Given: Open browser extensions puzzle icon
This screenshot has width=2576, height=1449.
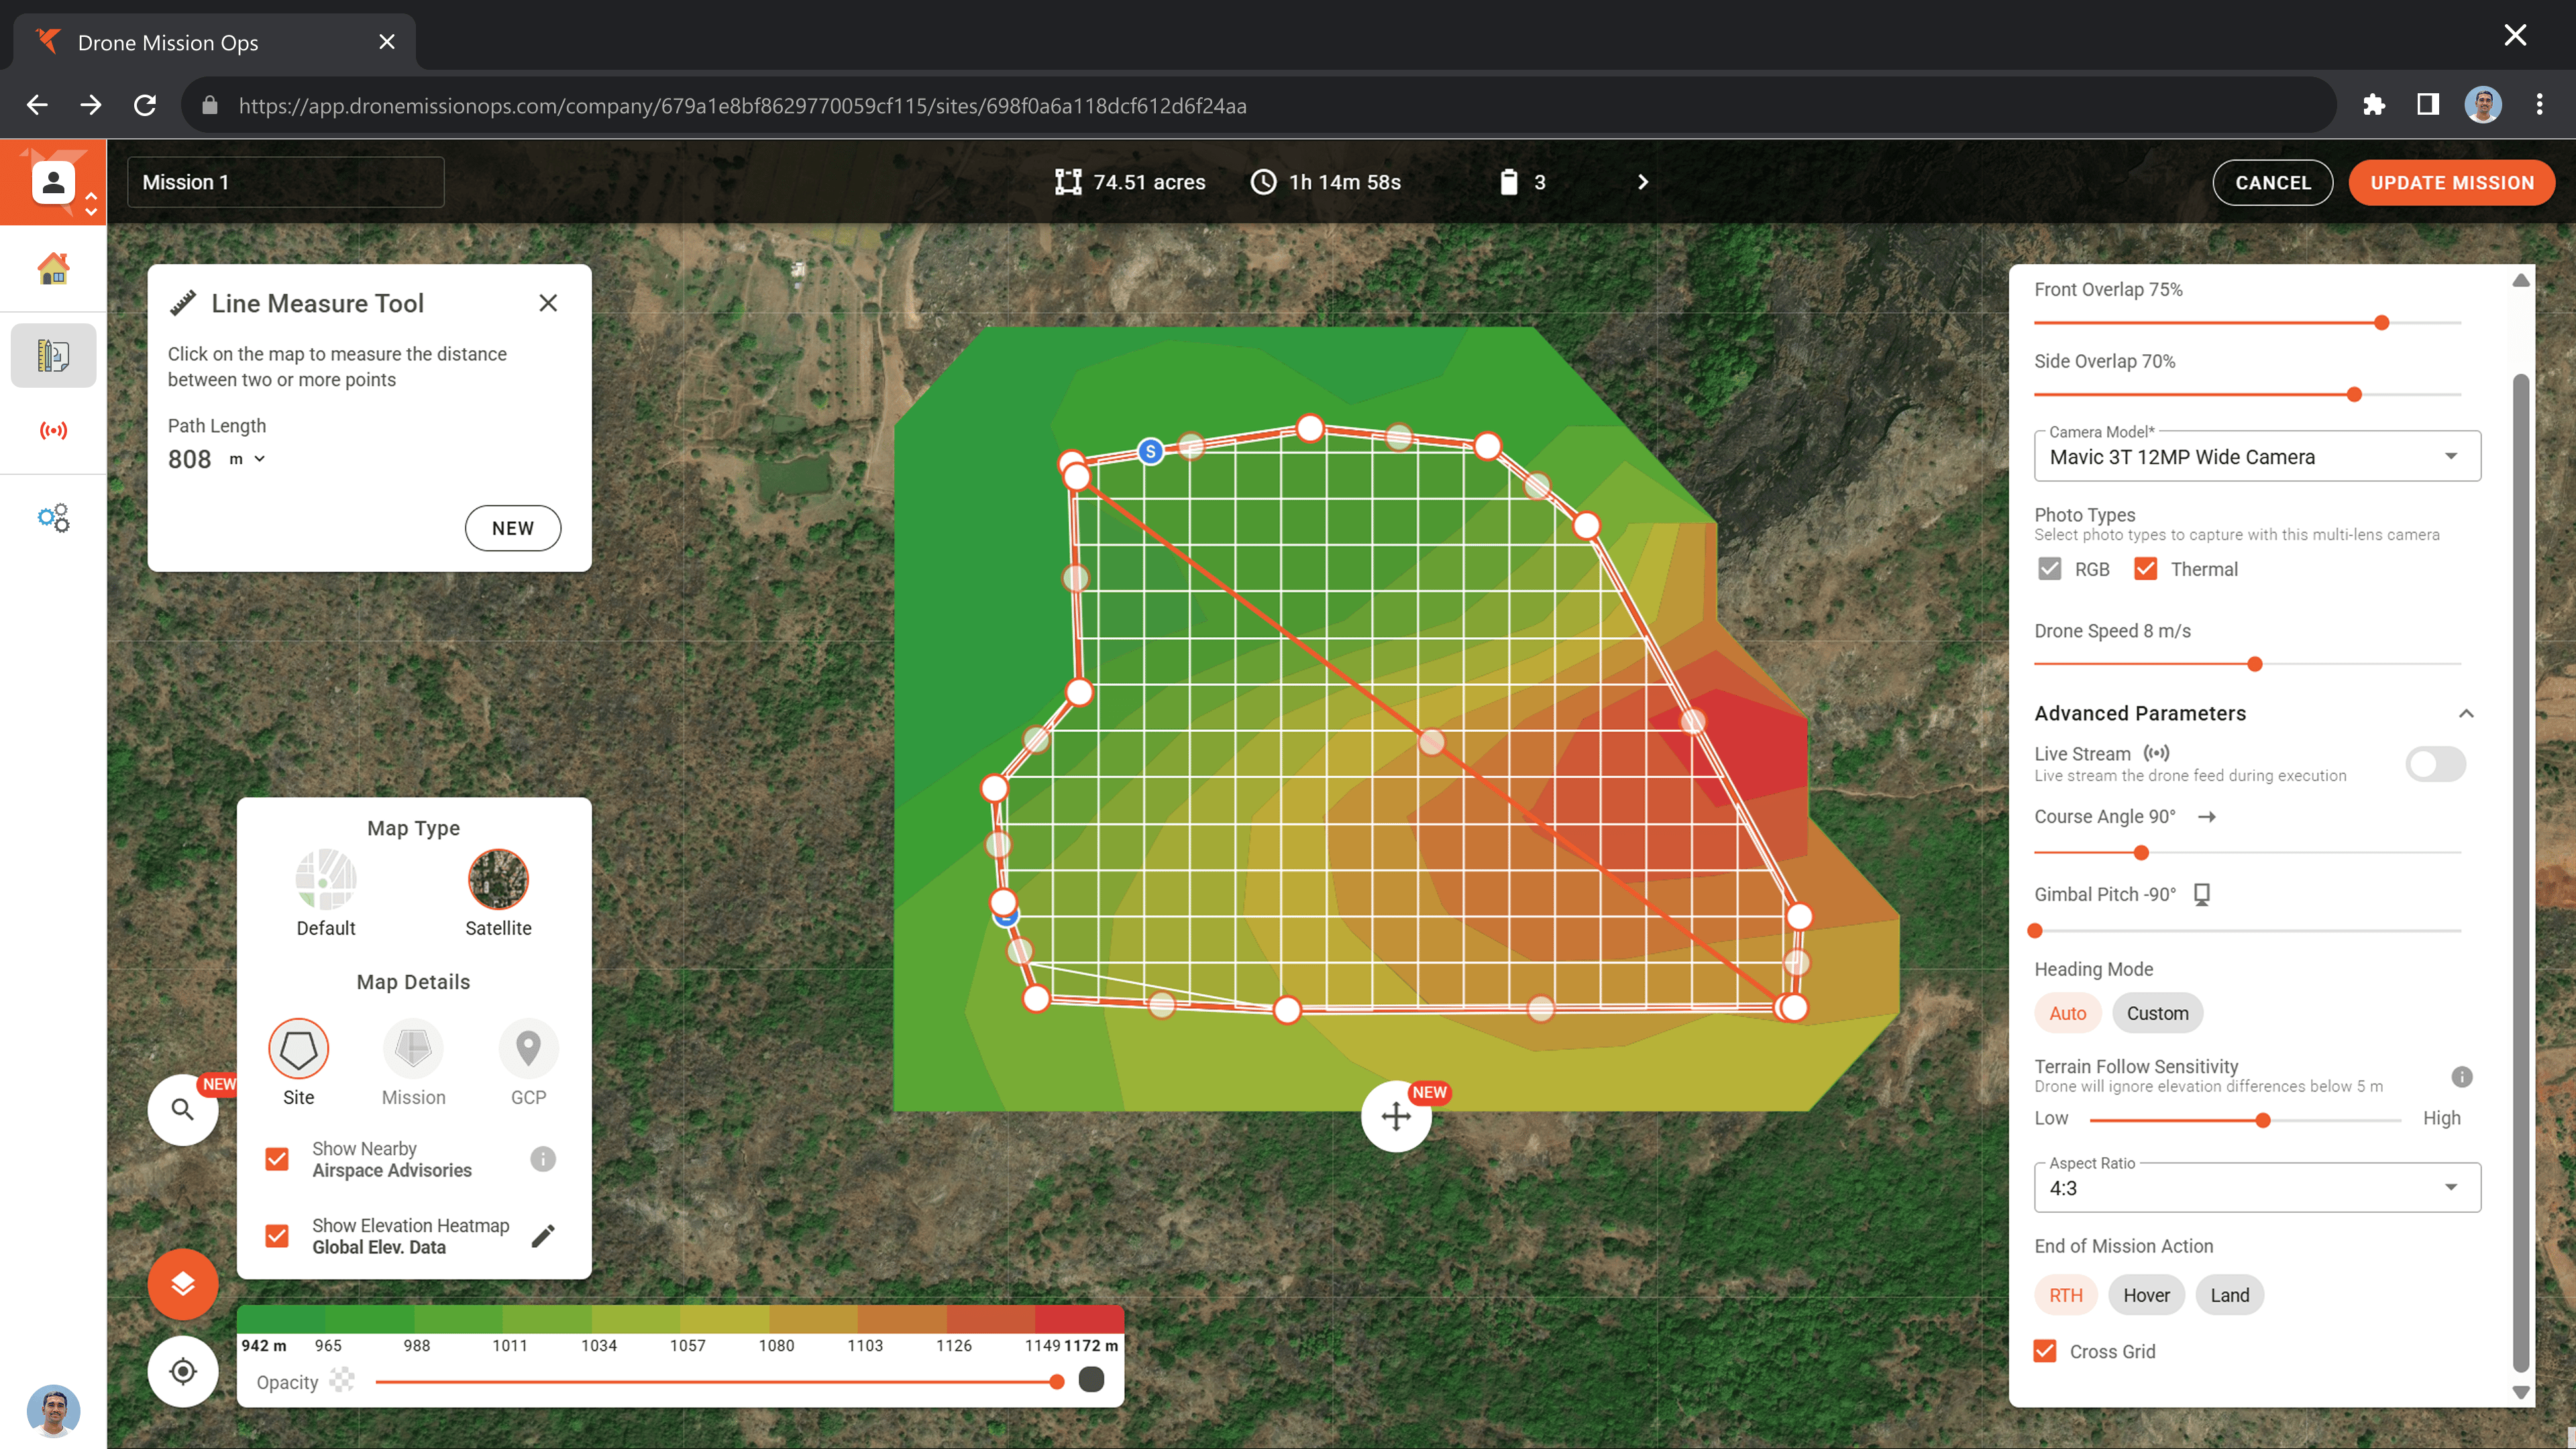Looking at the screenshot, I should point(2374,105).
